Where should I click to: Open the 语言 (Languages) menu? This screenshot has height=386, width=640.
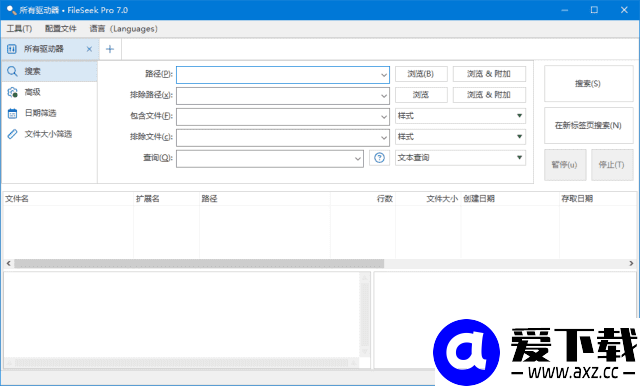(x=123, y=29)
